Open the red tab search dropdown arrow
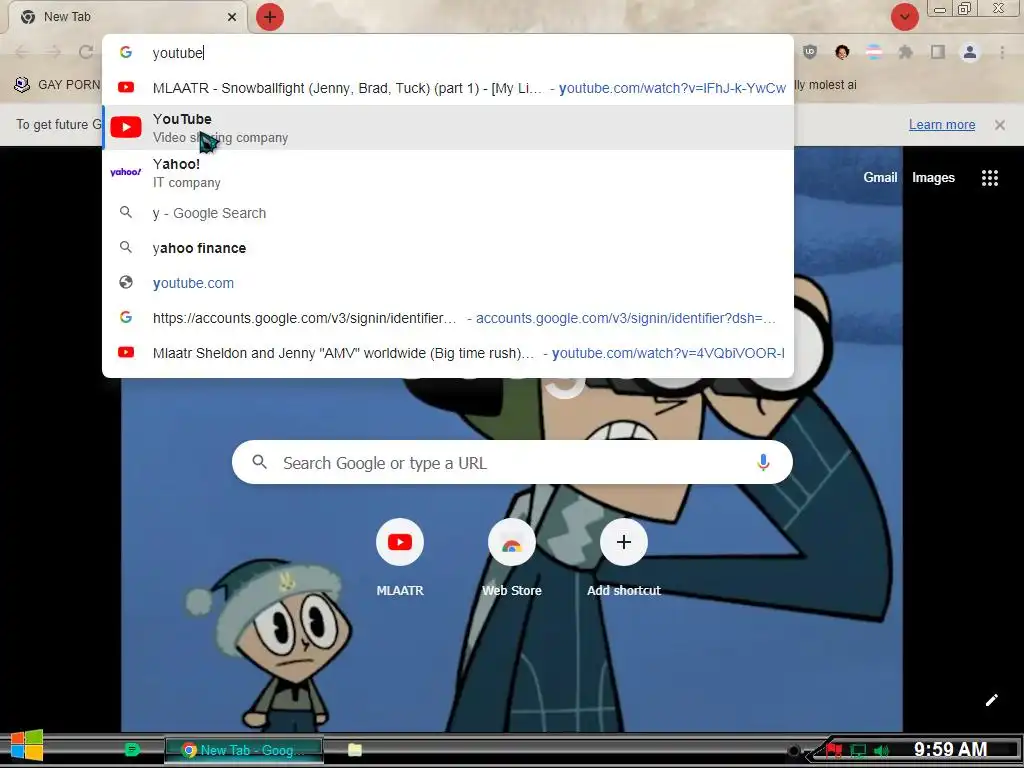This screenshot has height=768, width=1024. click(904, 17)
